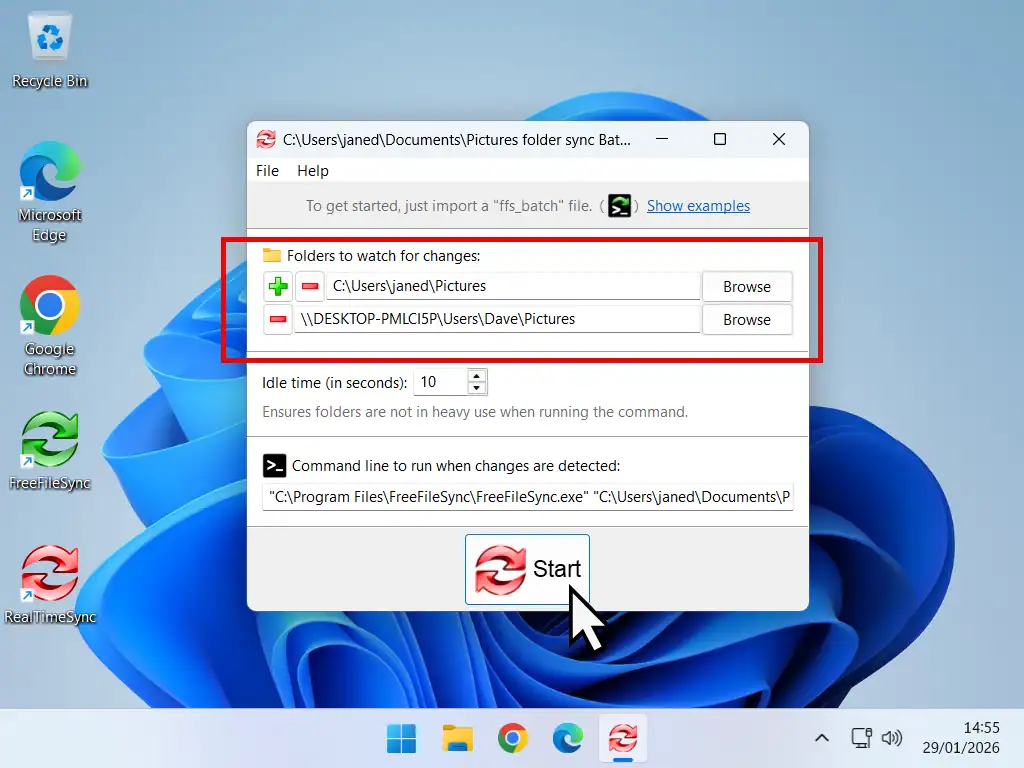Screen dimensions: 1024x768
Task: Click the green plus to add a folder row
Action: [x=277, y=286]
